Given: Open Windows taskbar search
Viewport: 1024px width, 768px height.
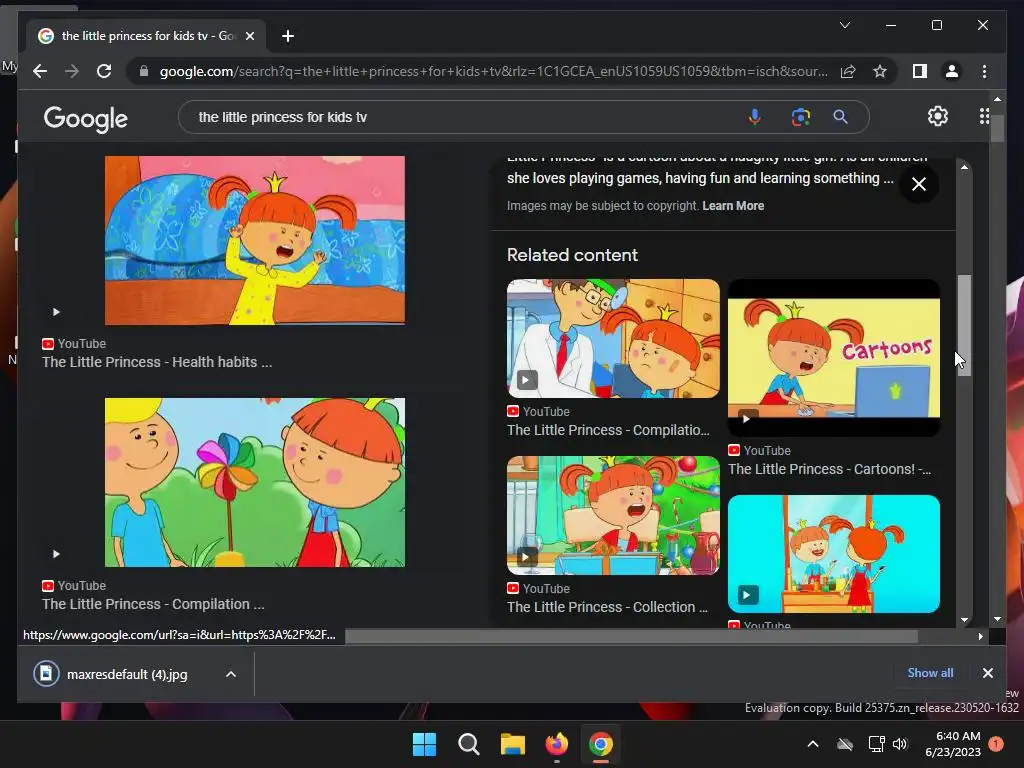Looking at the screenshot, I should [468, 744].
